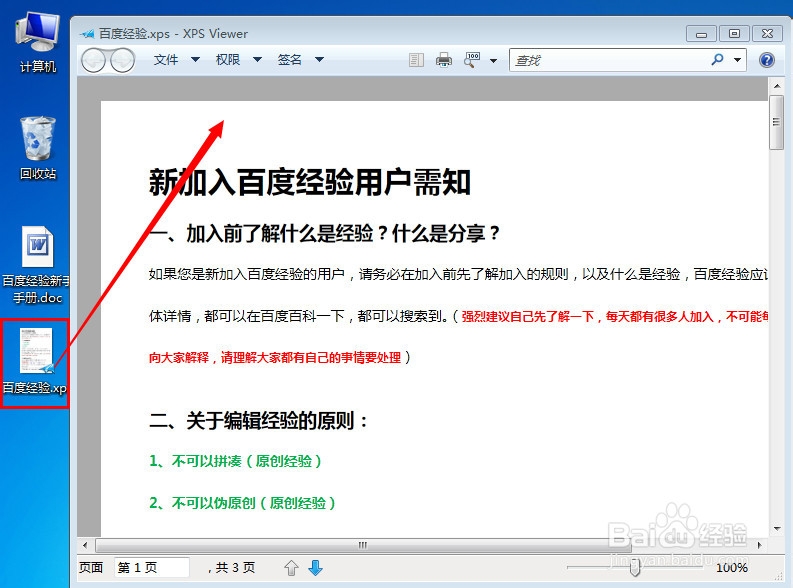Click the back navigation arrow button
Viewport: 793px width, 588px height.
click(x=94, y=61)
